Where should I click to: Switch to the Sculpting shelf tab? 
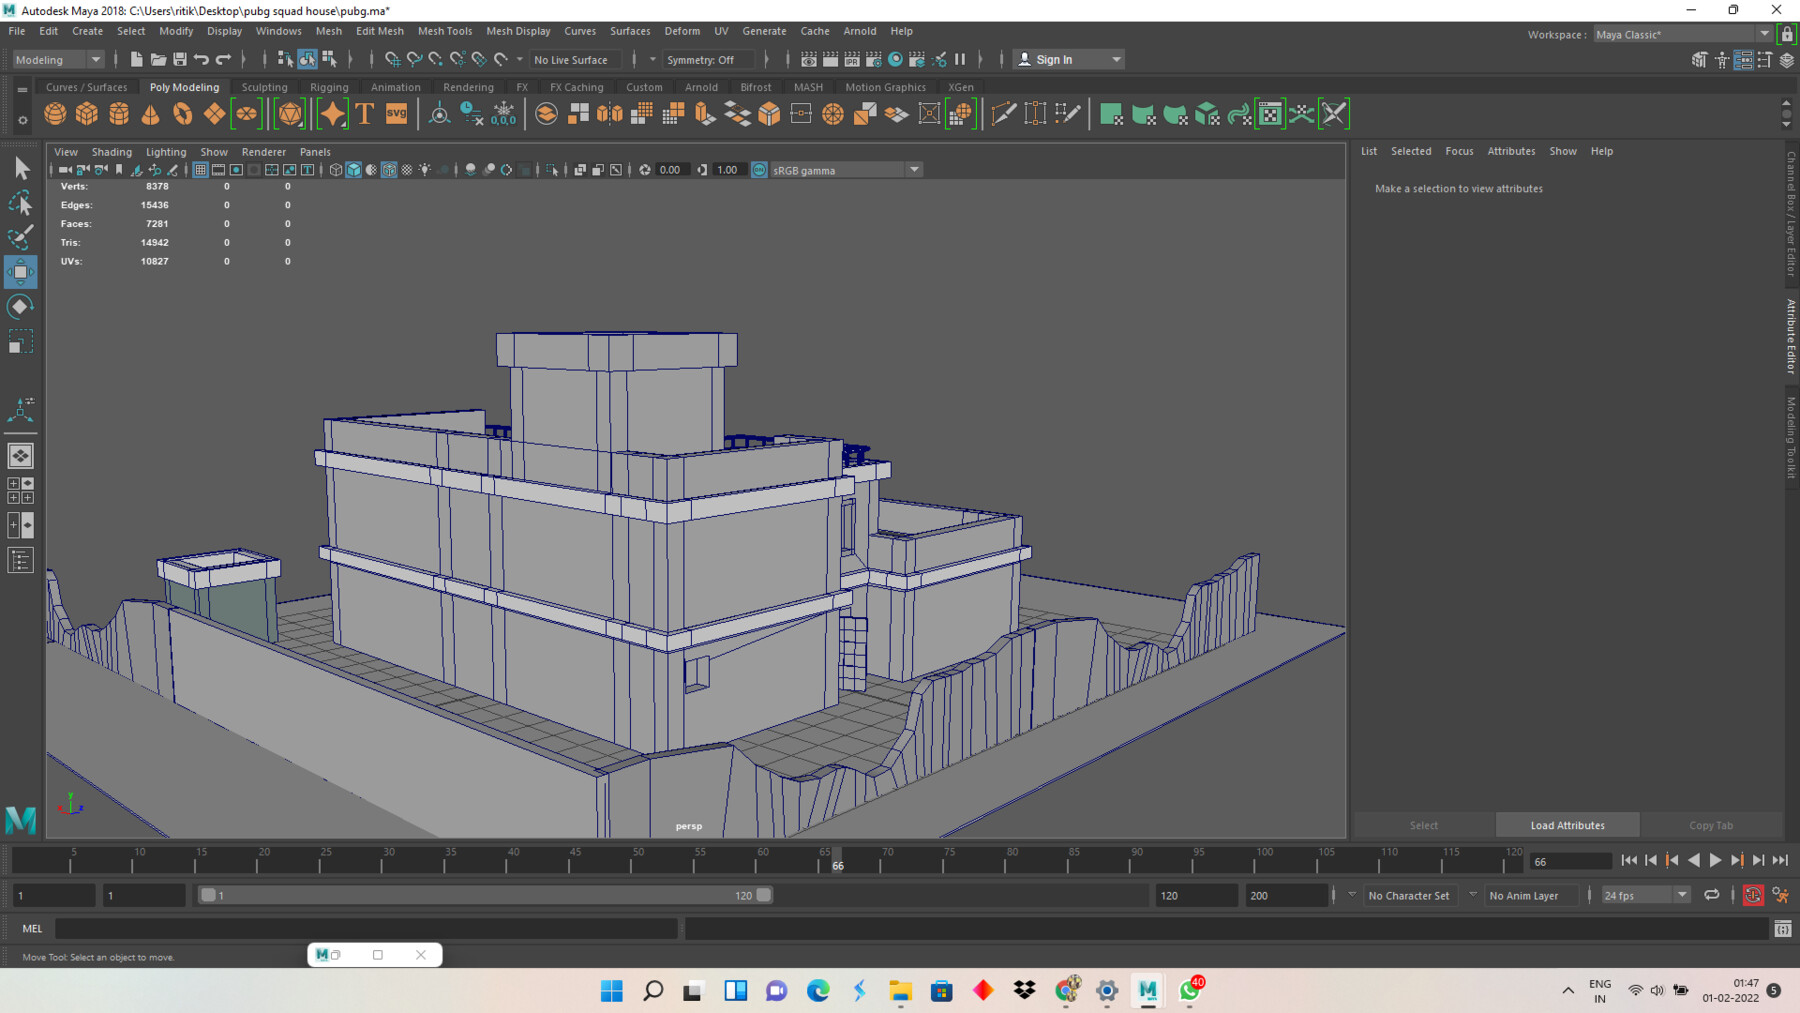tap(264, 87)
